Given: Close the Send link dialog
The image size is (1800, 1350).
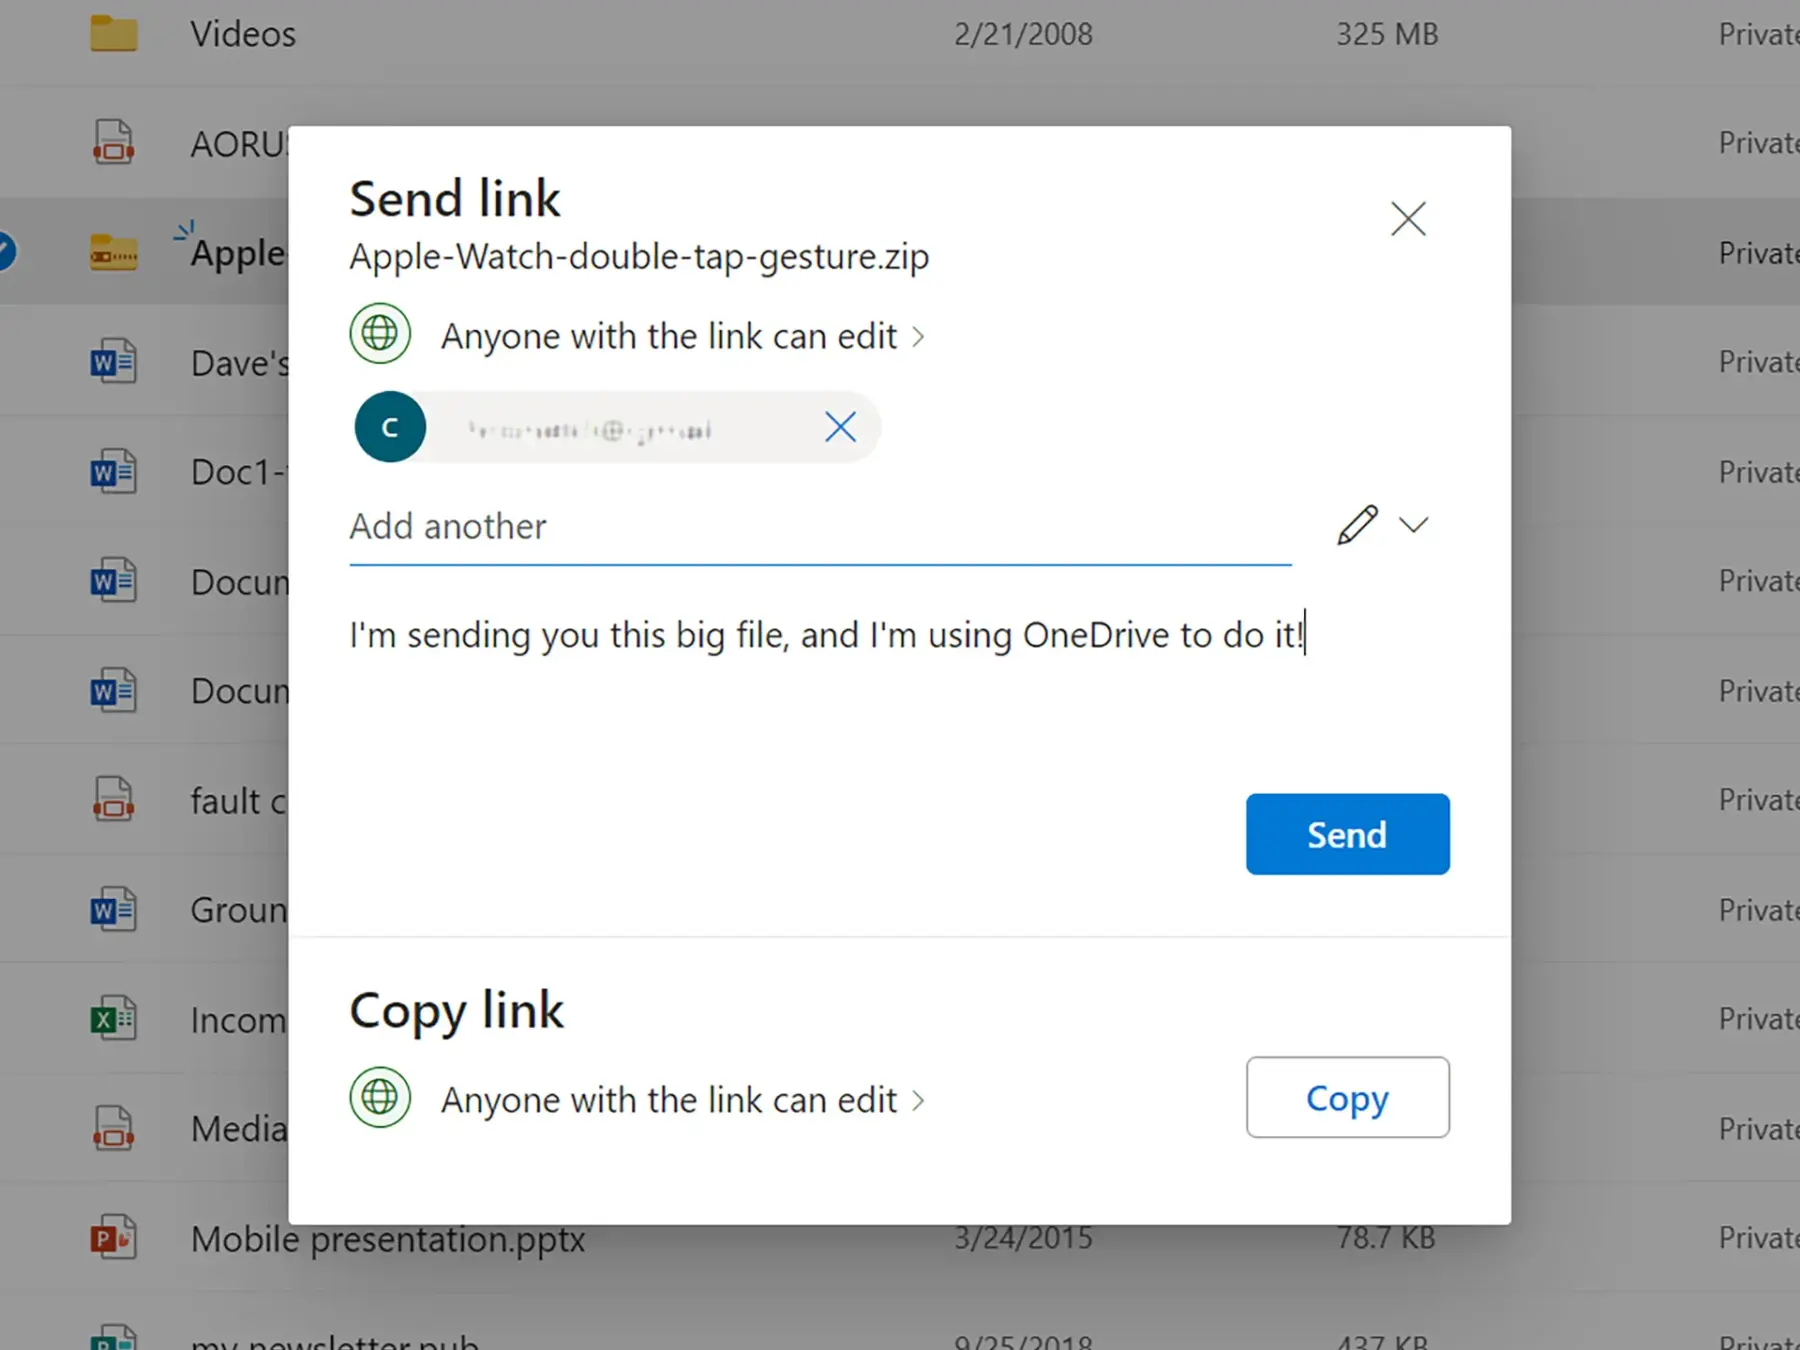Looking at the screenshot, I should 1408,218.
